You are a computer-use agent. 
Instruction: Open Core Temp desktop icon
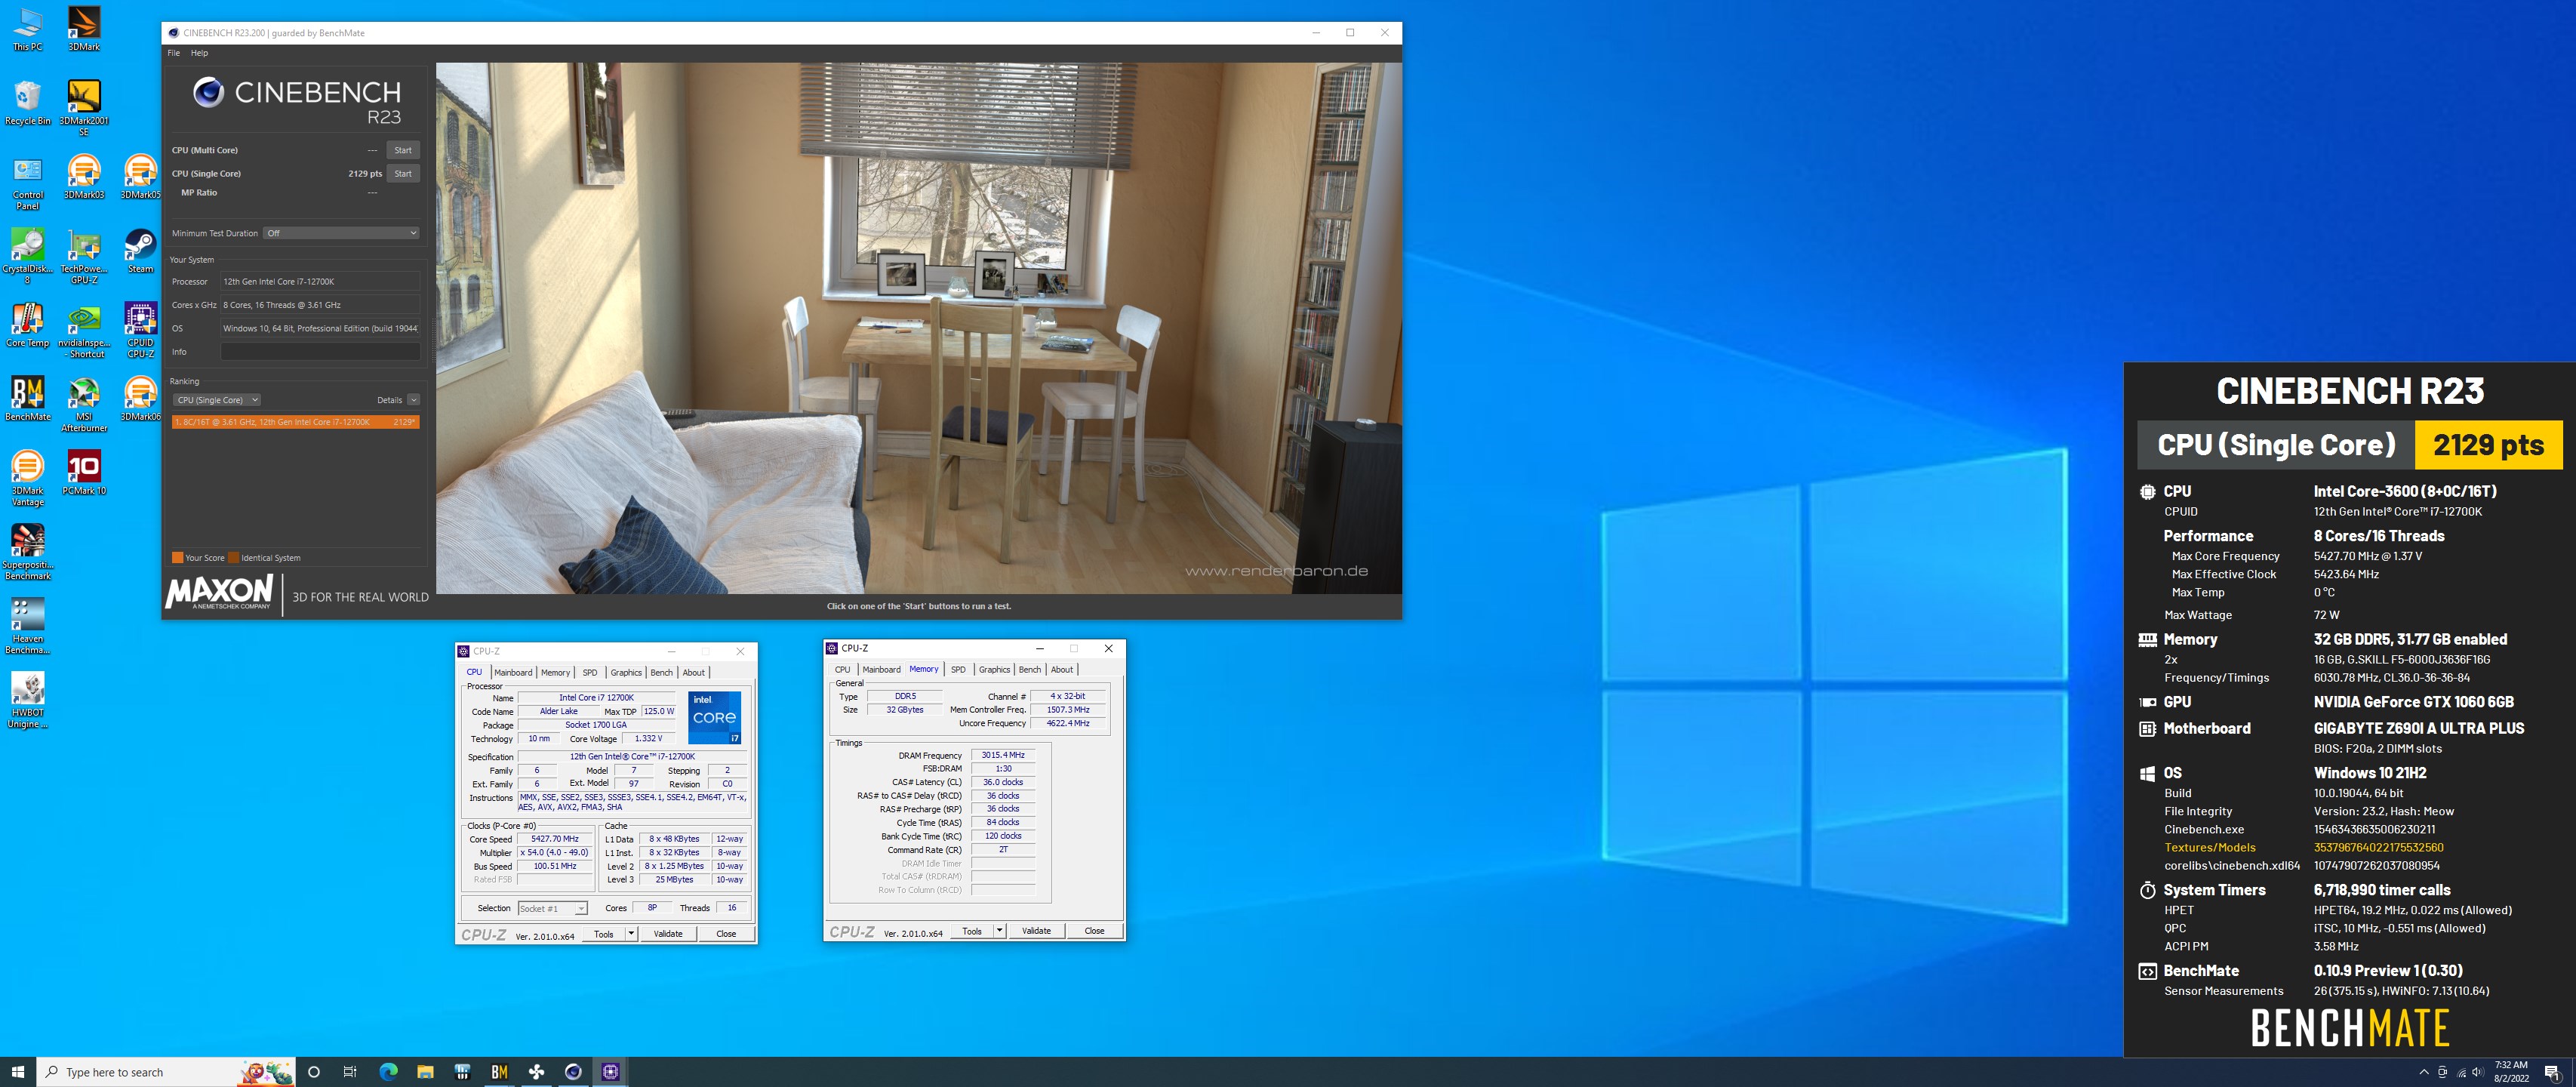pyautogui.click(x=27, y=325)
